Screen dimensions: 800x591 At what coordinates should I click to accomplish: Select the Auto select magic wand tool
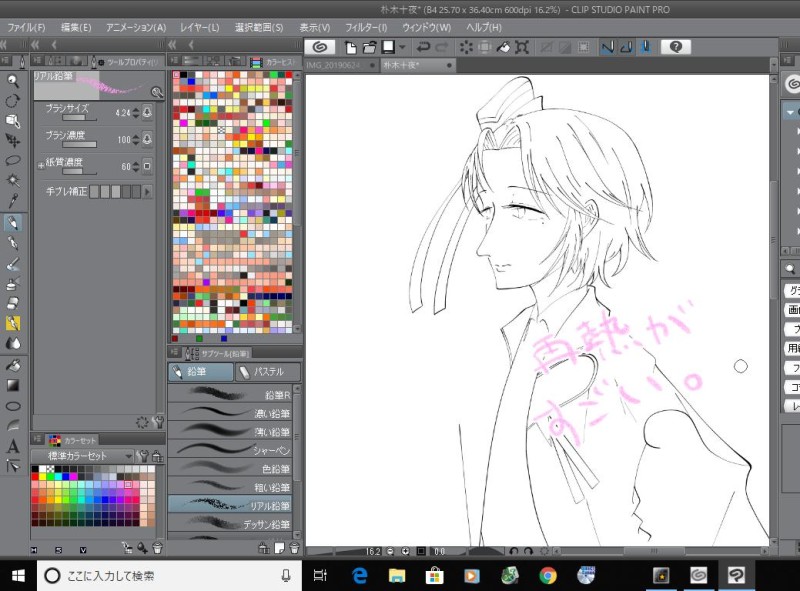click(x=13, y=180)
